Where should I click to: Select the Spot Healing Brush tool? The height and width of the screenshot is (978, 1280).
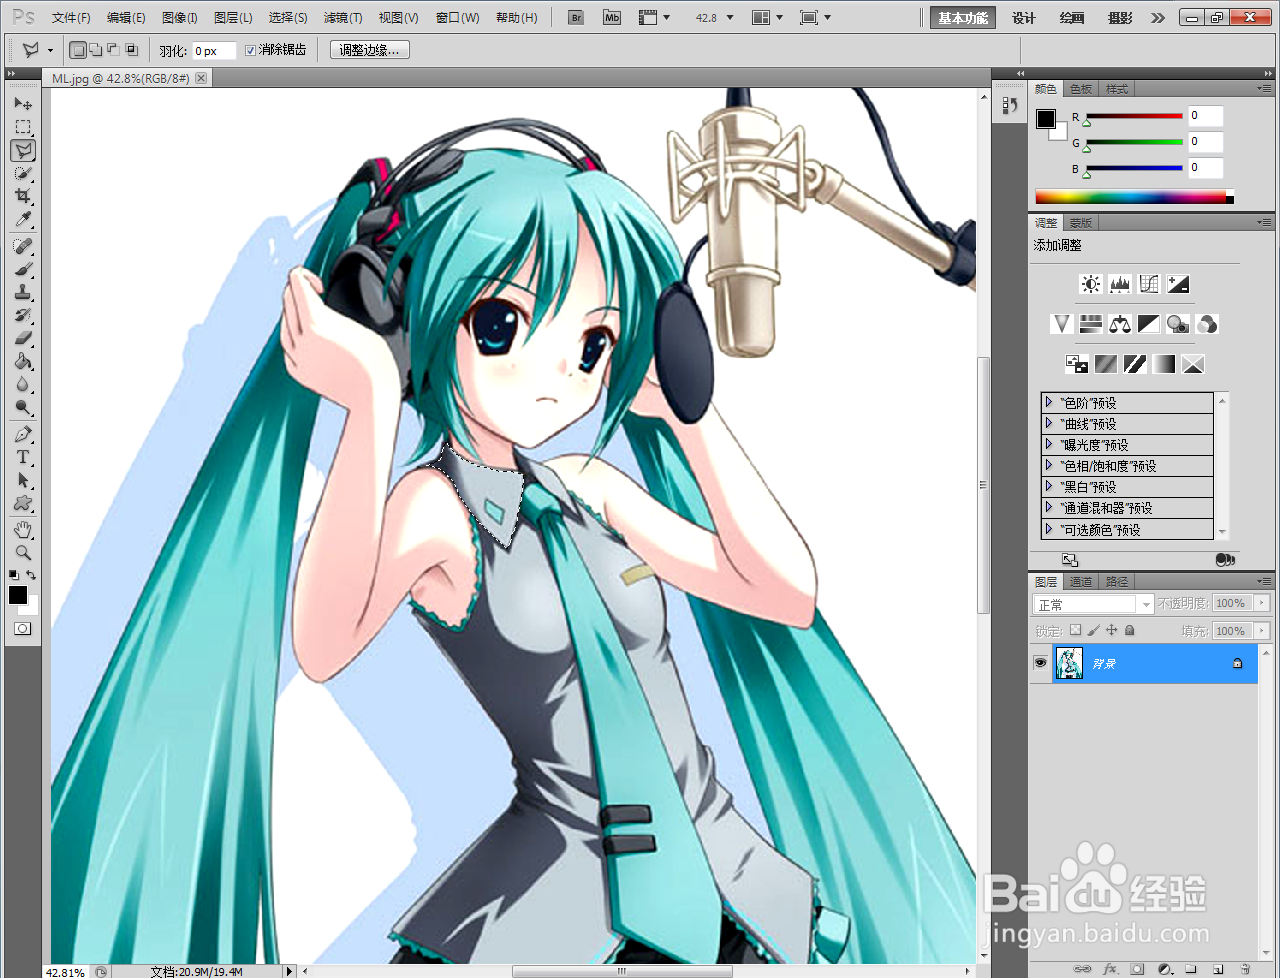[23, 246]
